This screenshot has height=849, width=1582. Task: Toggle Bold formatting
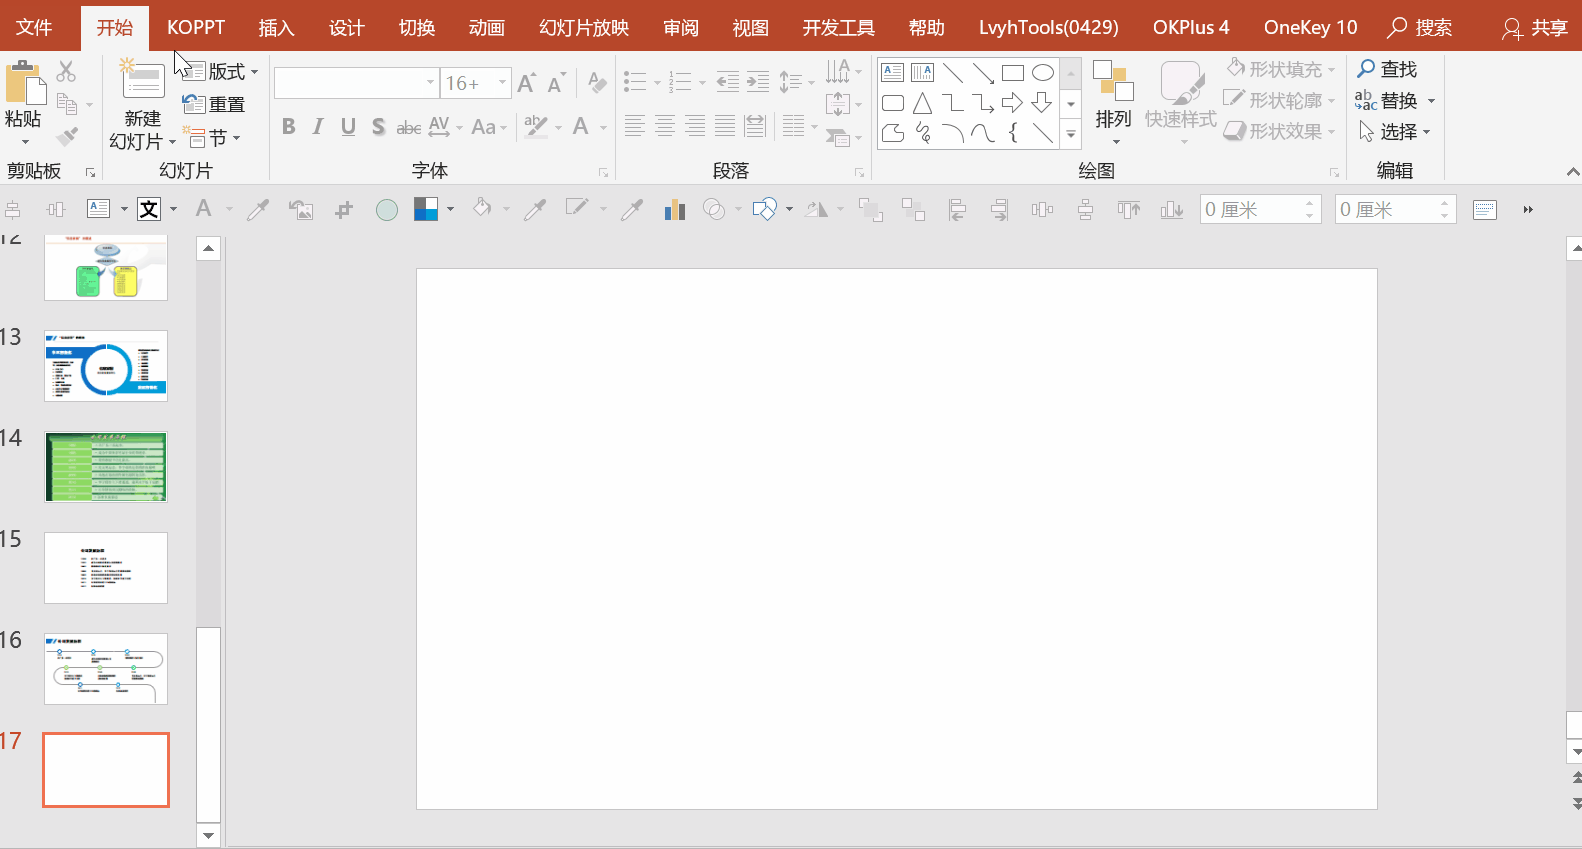pyautogui.click(x=288, y=127)
